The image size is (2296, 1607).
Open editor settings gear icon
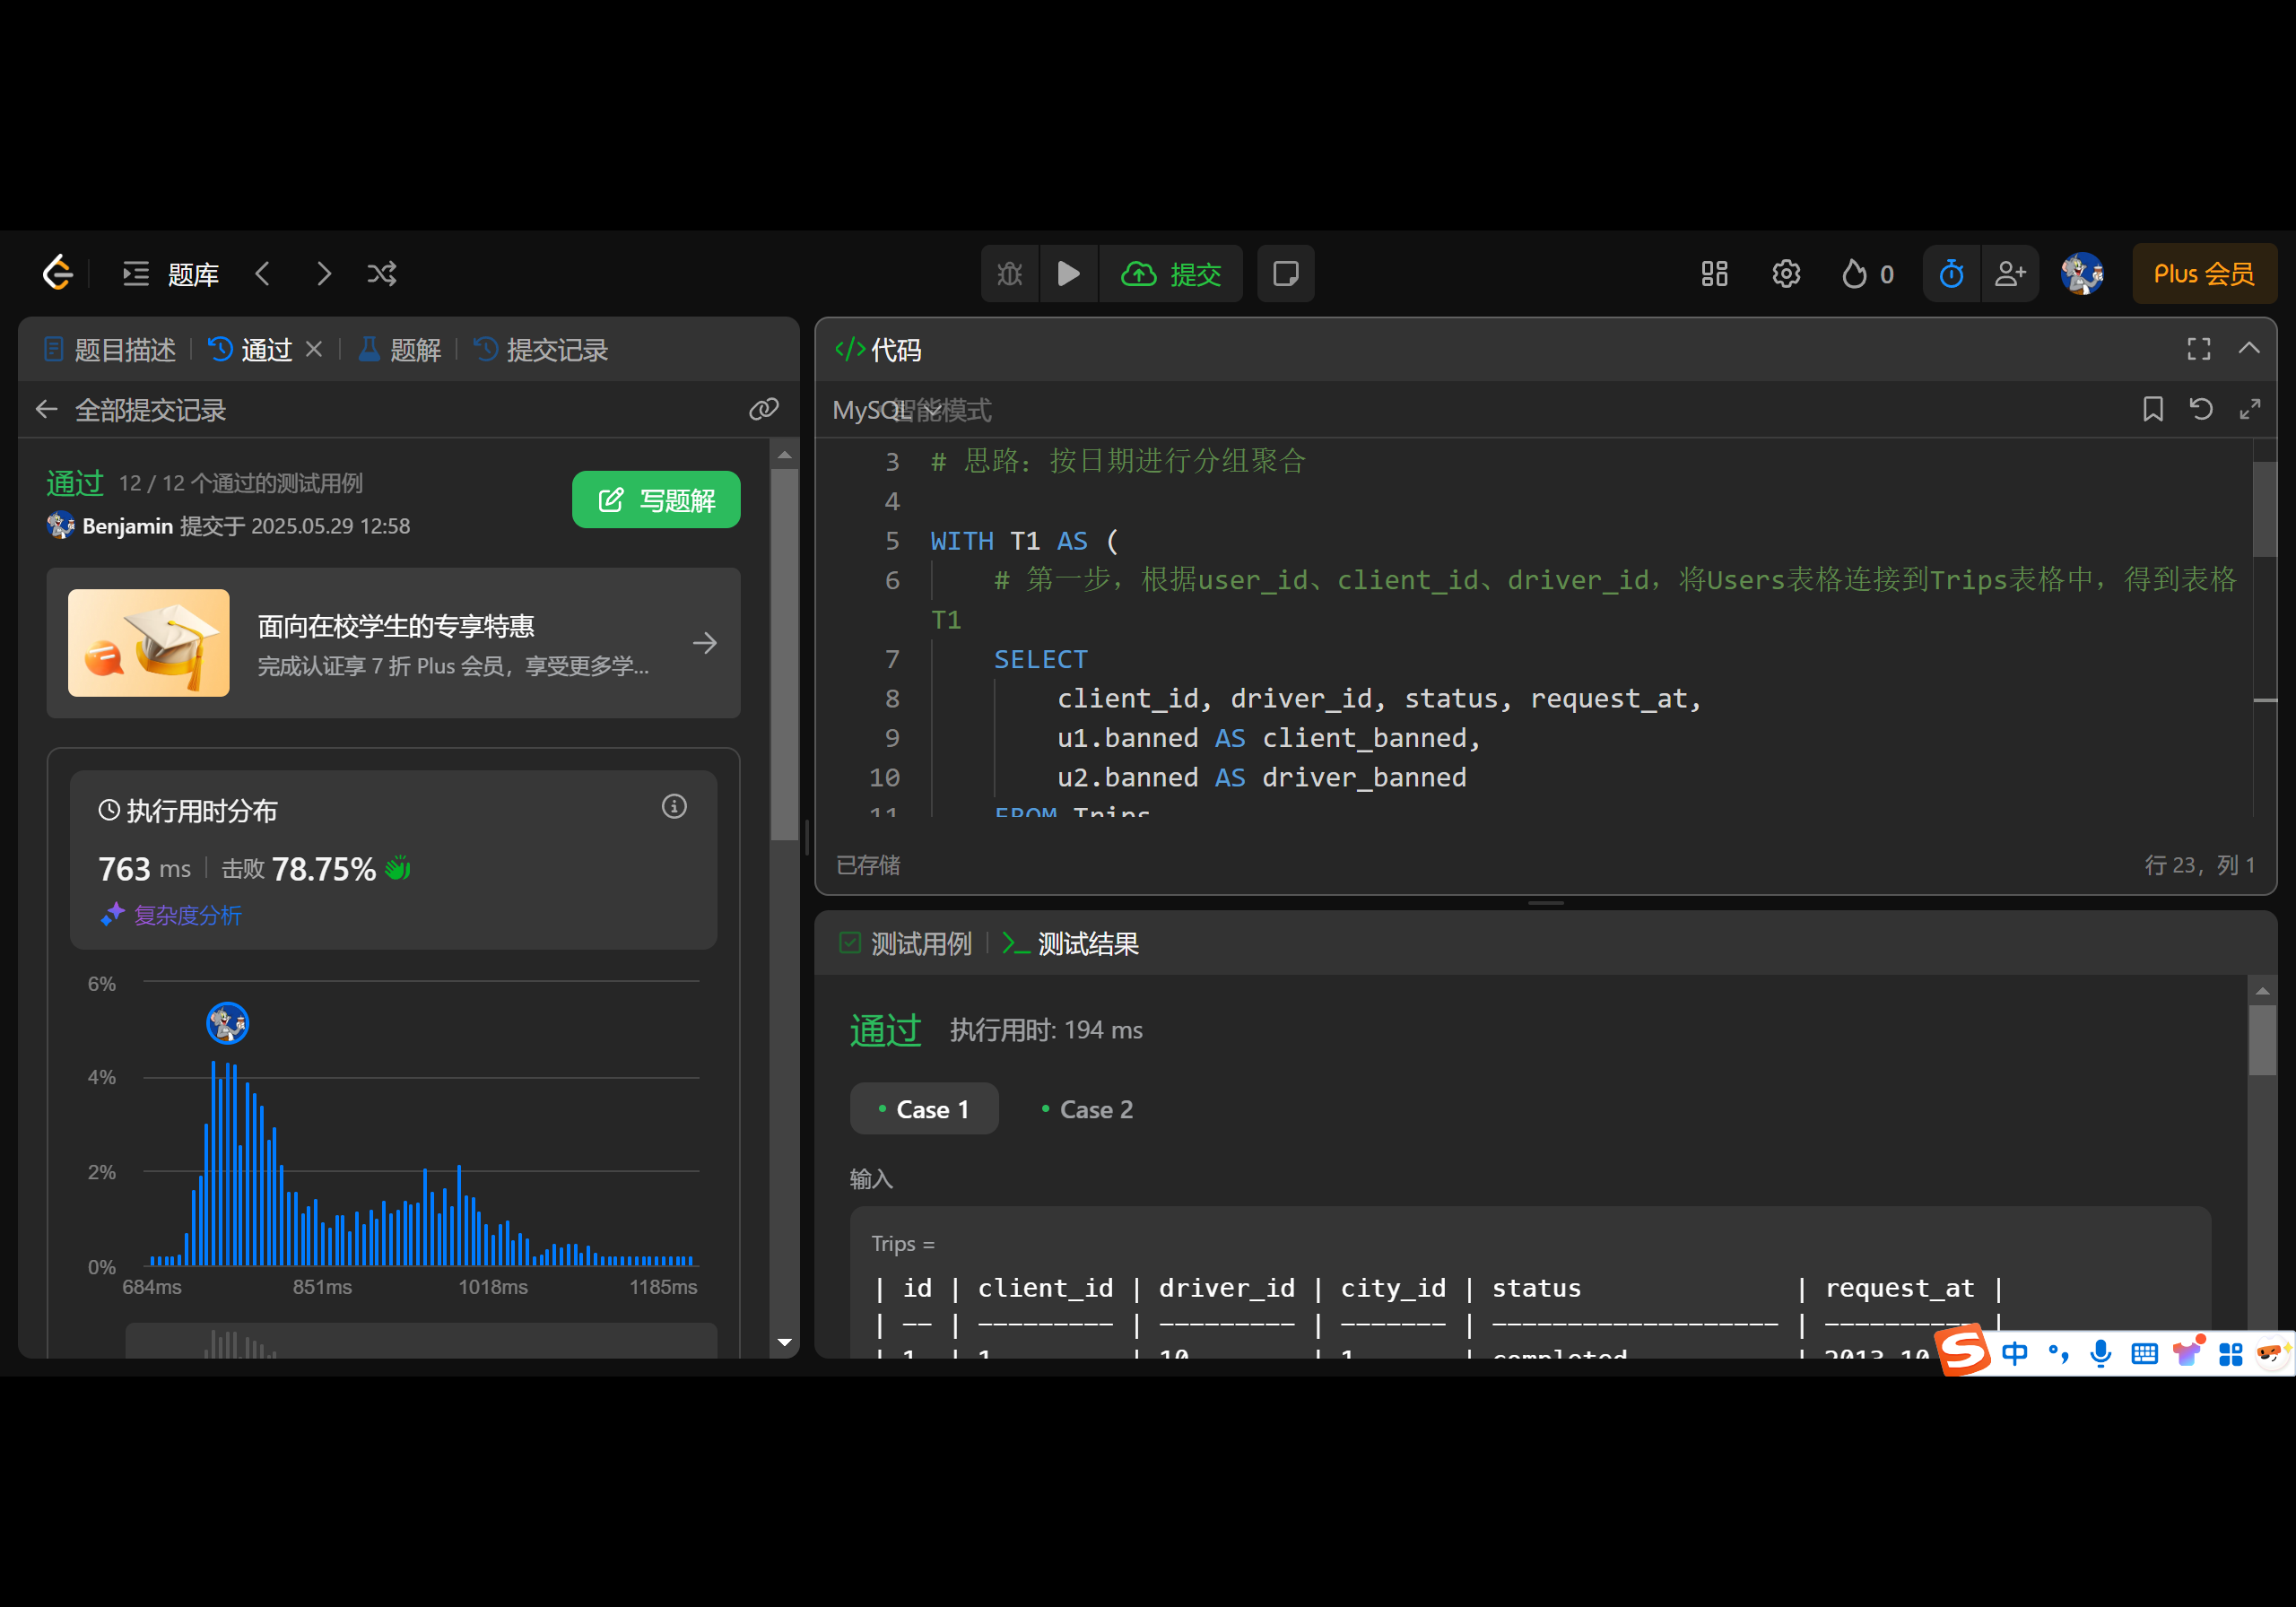click(1786, 273)
